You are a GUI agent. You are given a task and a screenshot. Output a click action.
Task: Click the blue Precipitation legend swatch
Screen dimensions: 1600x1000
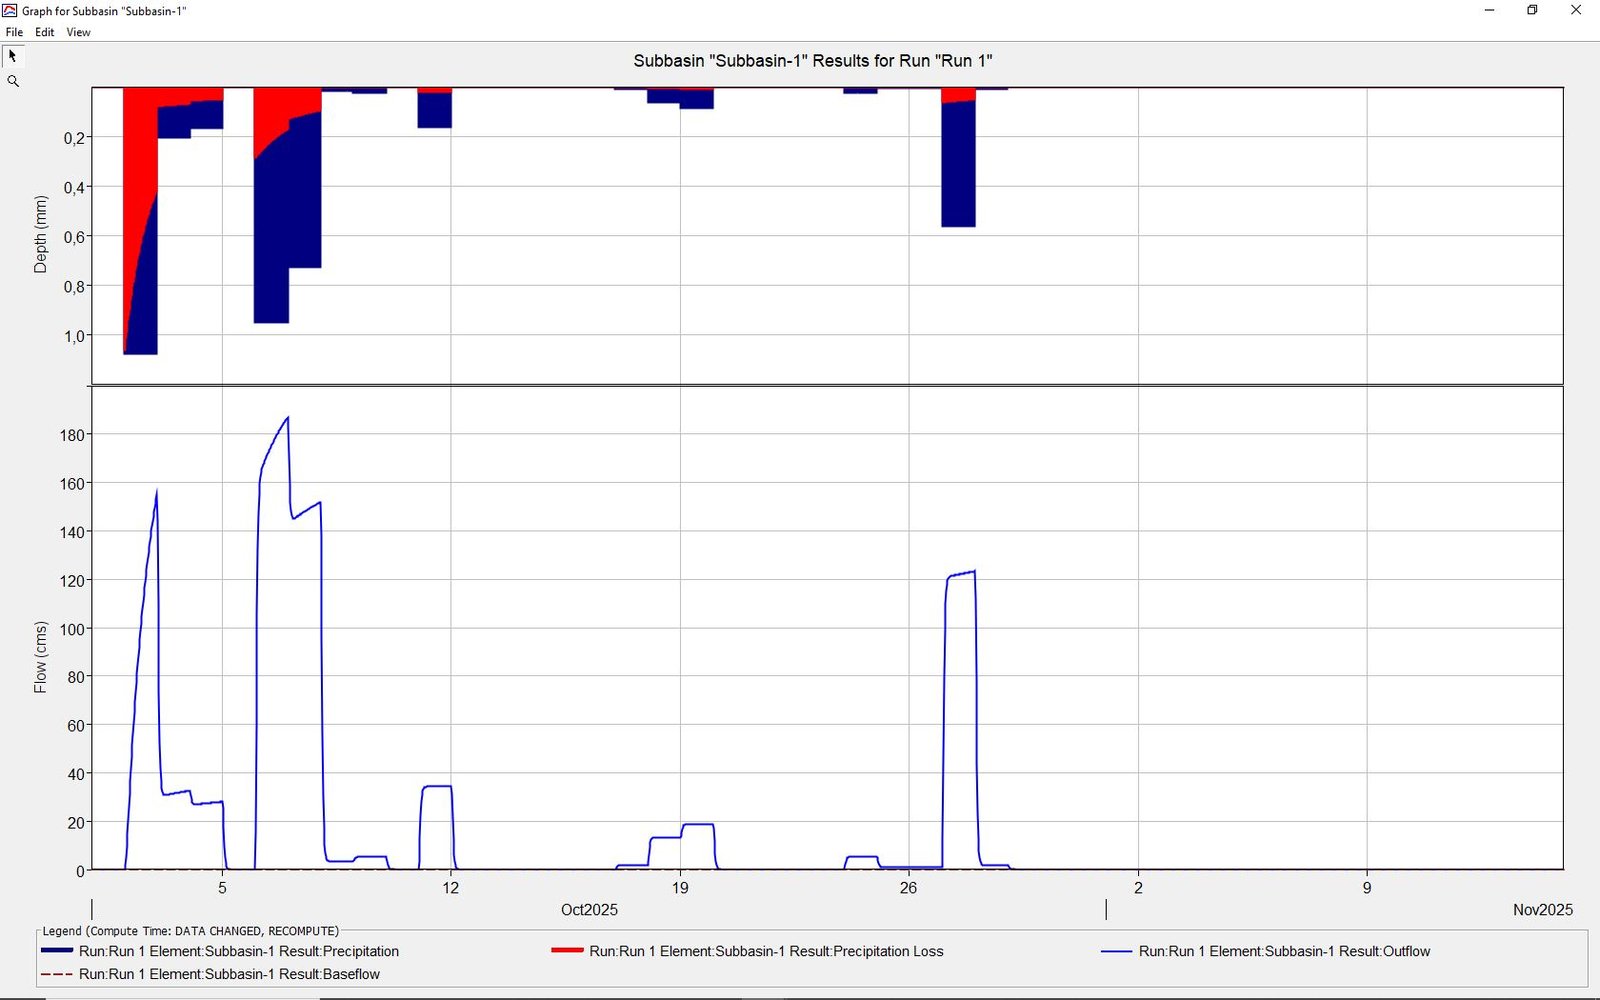point(57,951)
